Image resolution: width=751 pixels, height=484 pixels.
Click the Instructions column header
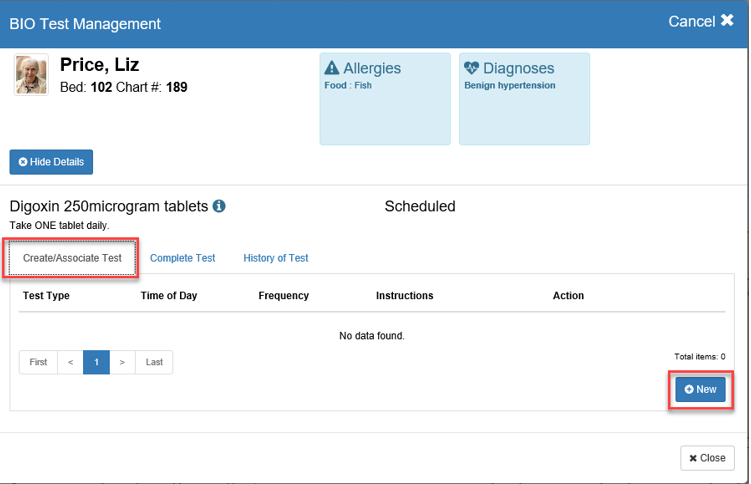(x=404, y=296)
